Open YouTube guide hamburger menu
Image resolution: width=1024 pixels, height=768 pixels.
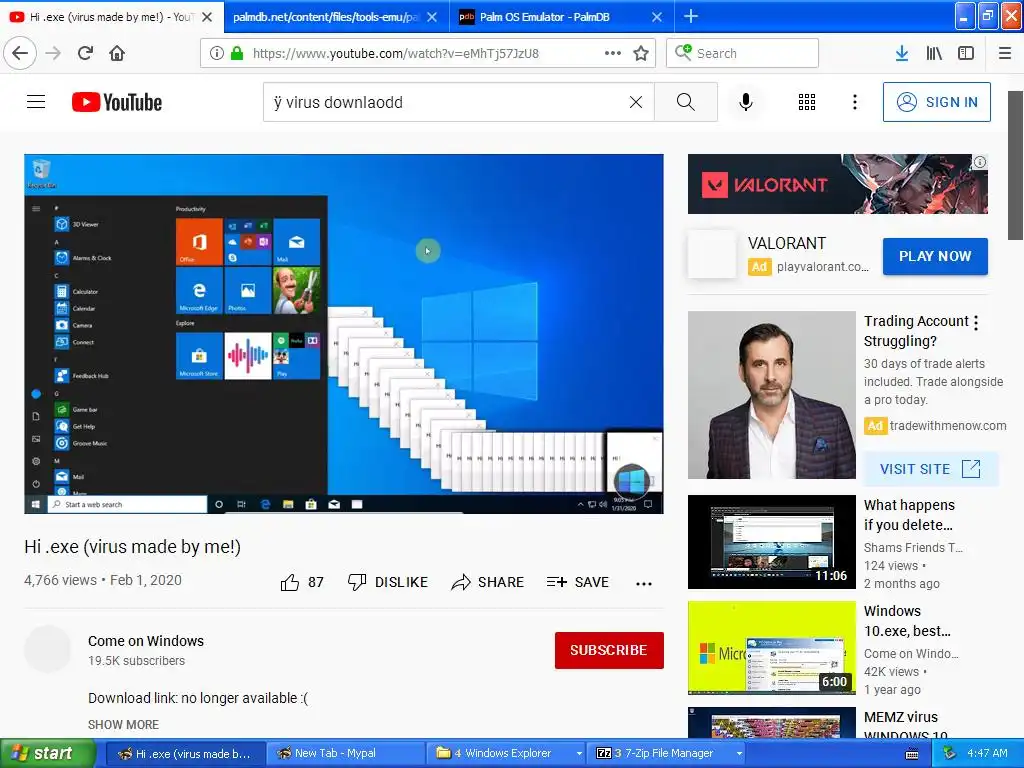[36, 102]
